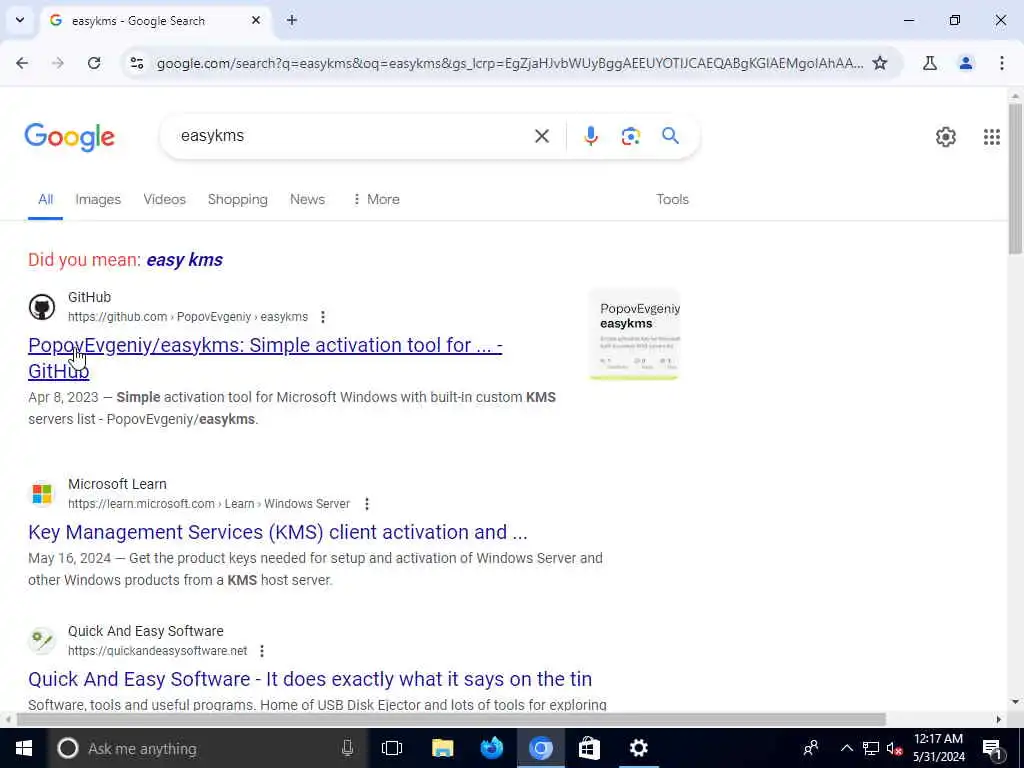Screen dimensions: 1024x768
Task: Launch Firefox from the taskbar
Action: 492,748
